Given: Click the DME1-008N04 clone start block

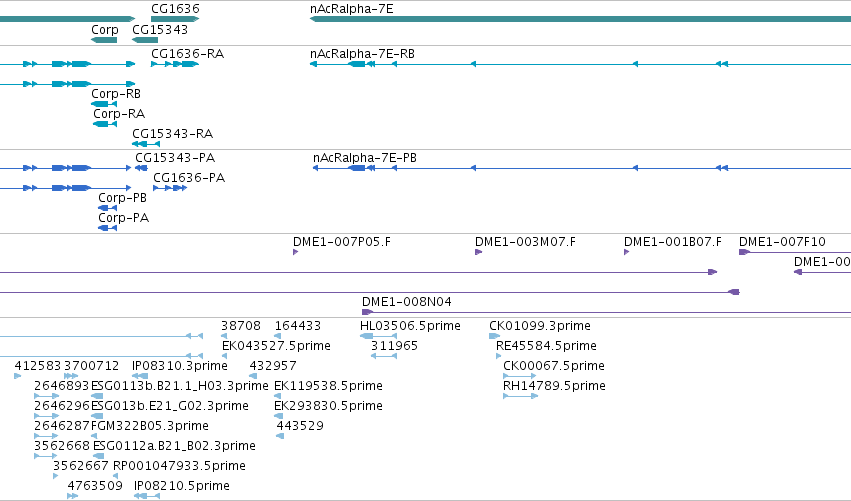Looking at the screenshot, I should point(367,312).
